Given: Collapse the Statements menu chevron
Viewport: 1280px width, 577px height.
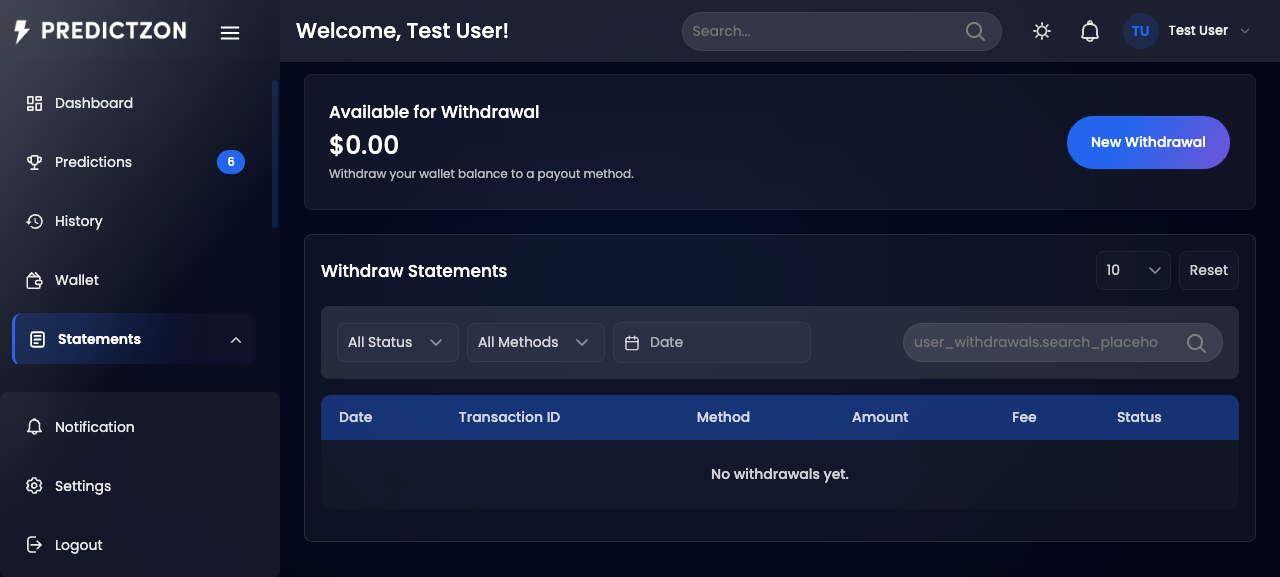Looking at the screenshot, I should pyautogui.click(x=236, y=340).
